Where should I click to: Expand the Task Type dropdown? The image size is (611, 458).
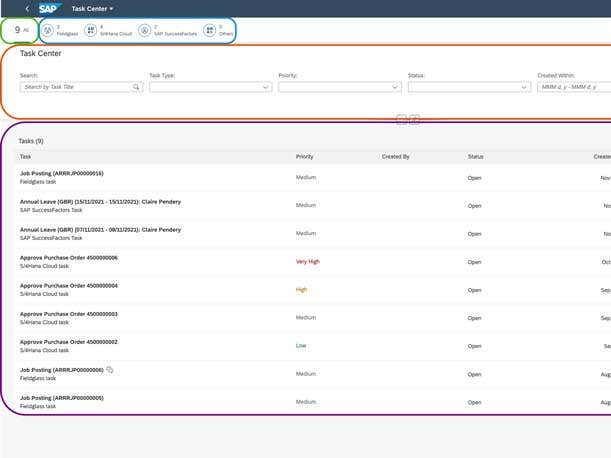265,87
